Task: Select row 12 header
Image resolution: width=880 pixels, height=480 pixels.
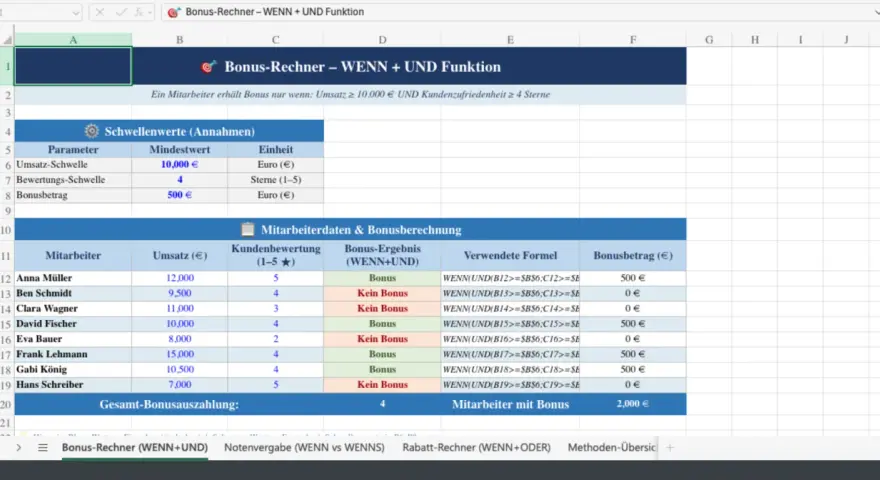Action: pos(7,278)
